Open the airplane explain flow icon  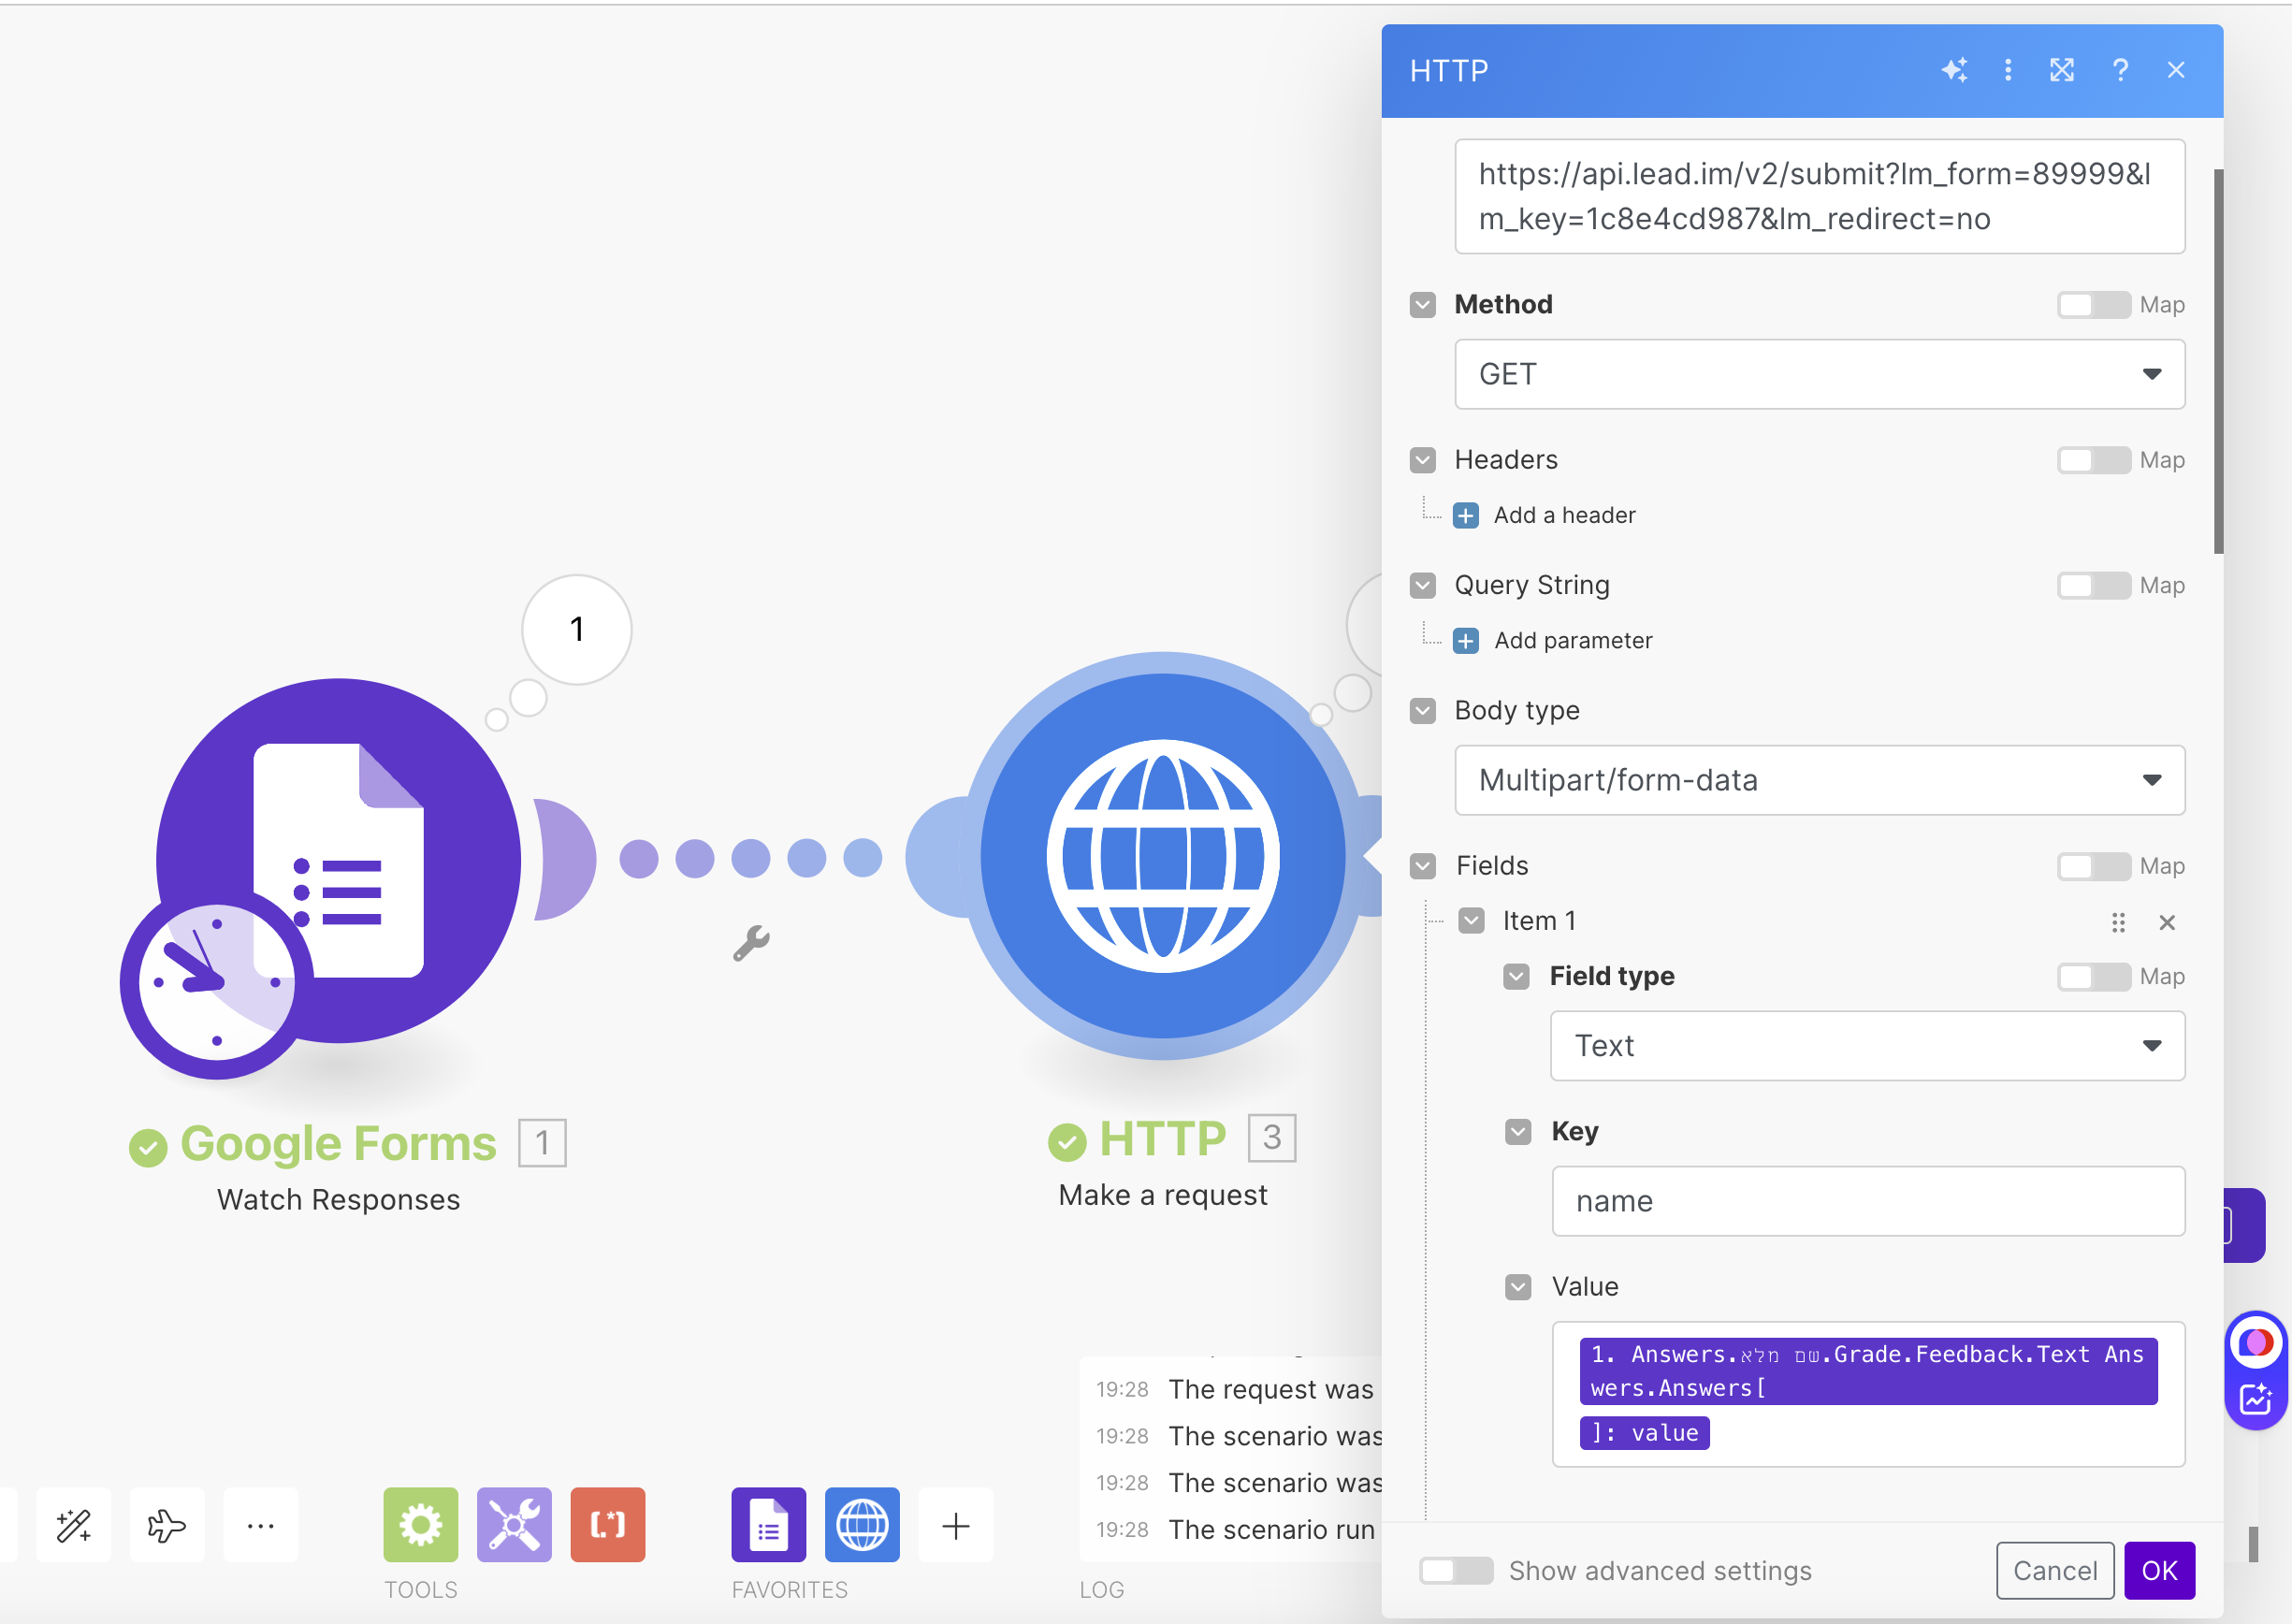[x=166, y=1525]
